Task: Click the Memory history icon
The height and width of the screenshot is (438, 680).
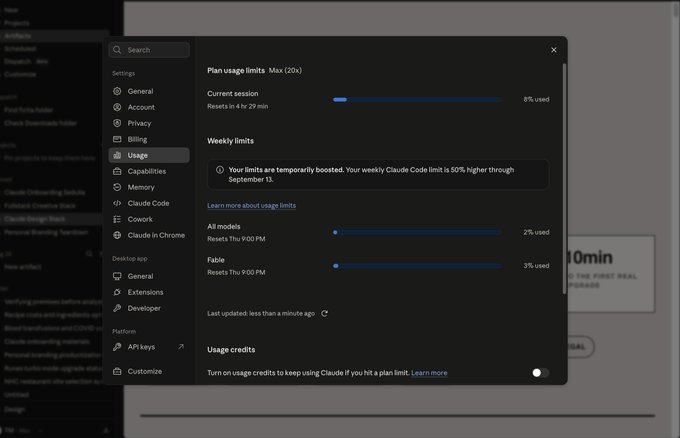Action: [117, 187]
